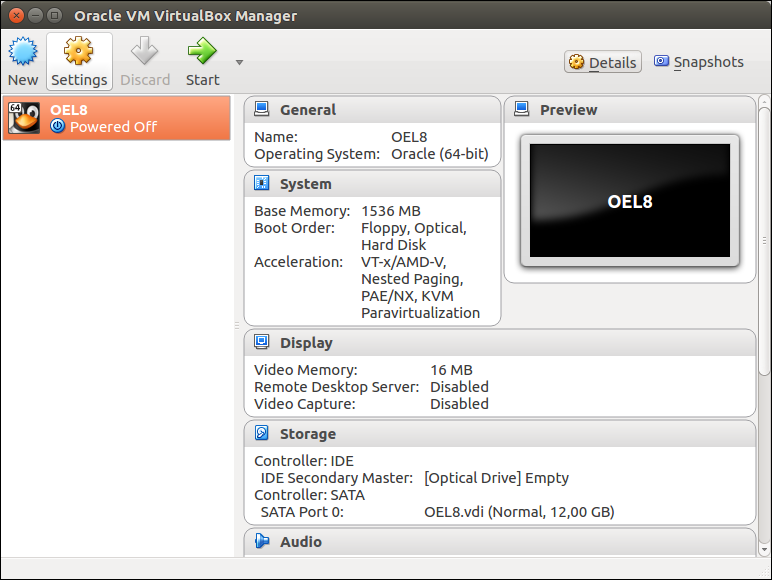
Task: Open the Audio section header link
Action: 301,542
